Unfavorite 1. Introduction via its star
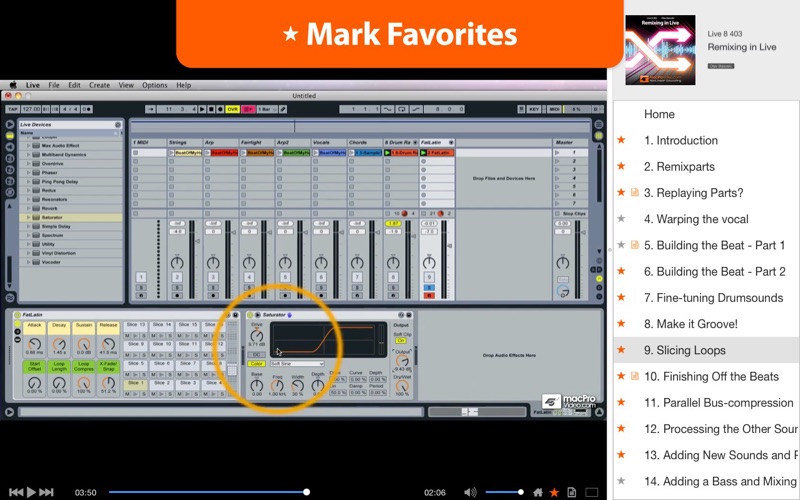This screenshot has width=800, height=500. (x=621, y=140)
